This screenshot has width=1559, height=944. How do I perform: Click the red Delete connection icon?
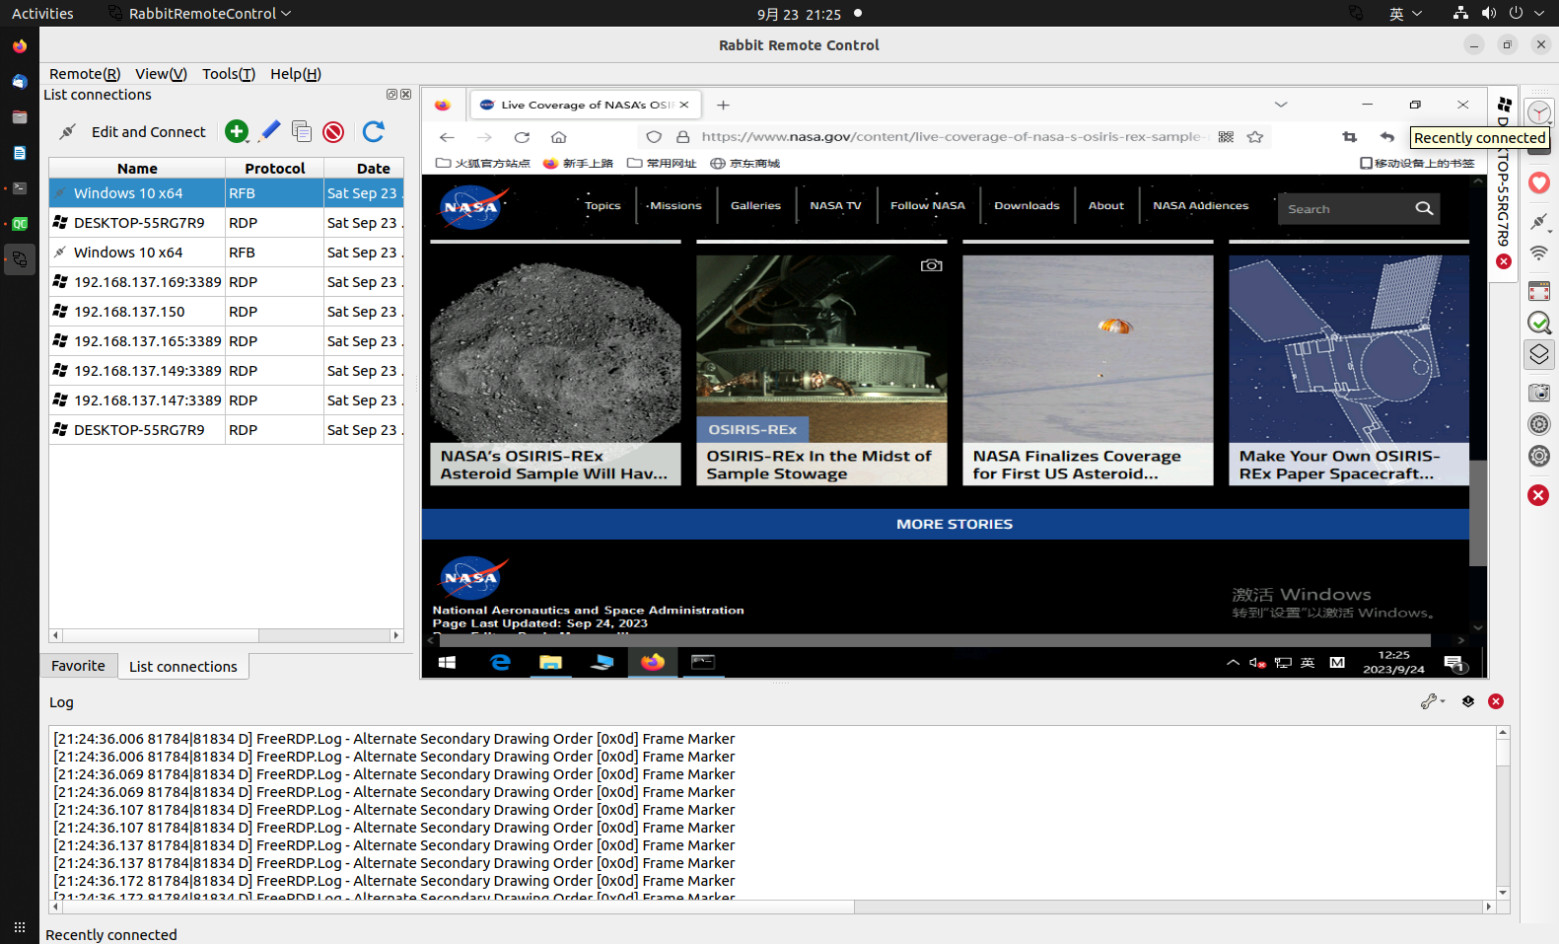334,132
